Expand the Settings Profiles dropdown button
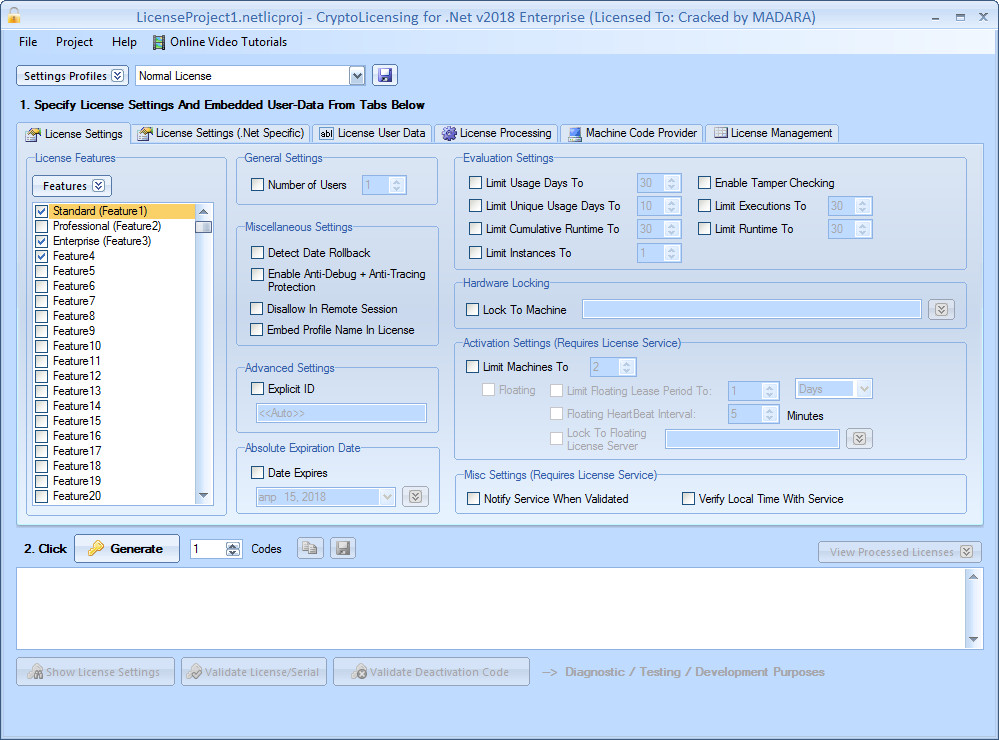This screenshot has width=999, height=740. pyautogui.click(x=73, y=76)
